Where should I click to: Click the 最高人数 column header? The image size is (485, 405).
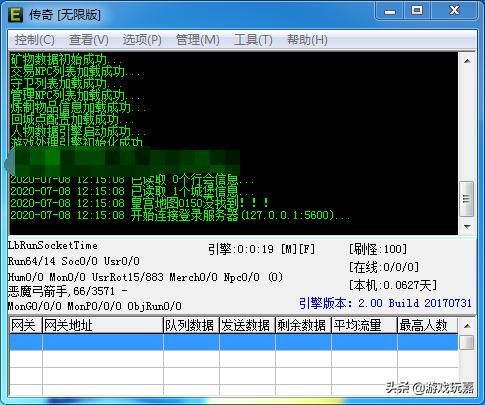tap(428, 325)
